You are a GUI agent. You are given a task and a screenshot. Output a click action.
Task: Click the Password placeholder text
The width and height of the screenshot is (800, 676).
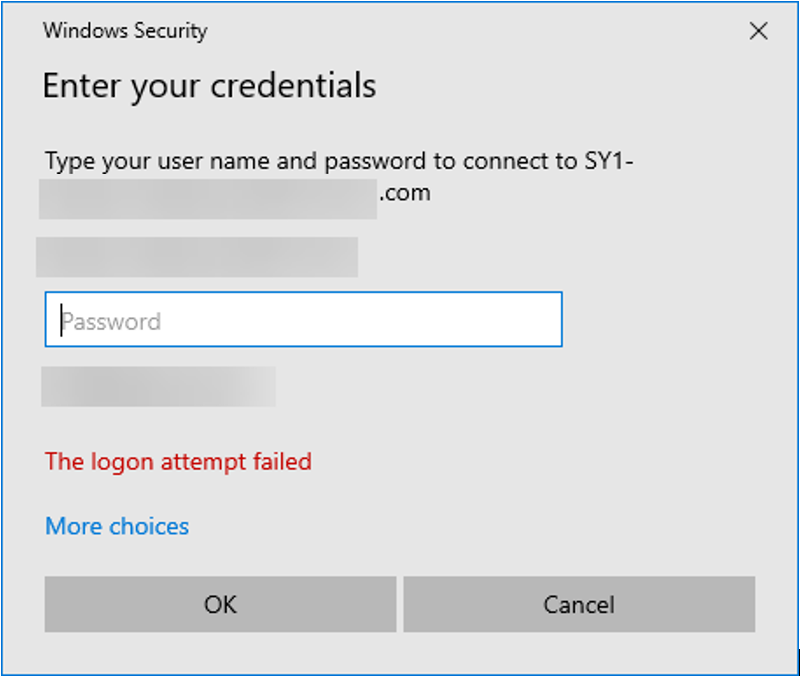(112, 322)
